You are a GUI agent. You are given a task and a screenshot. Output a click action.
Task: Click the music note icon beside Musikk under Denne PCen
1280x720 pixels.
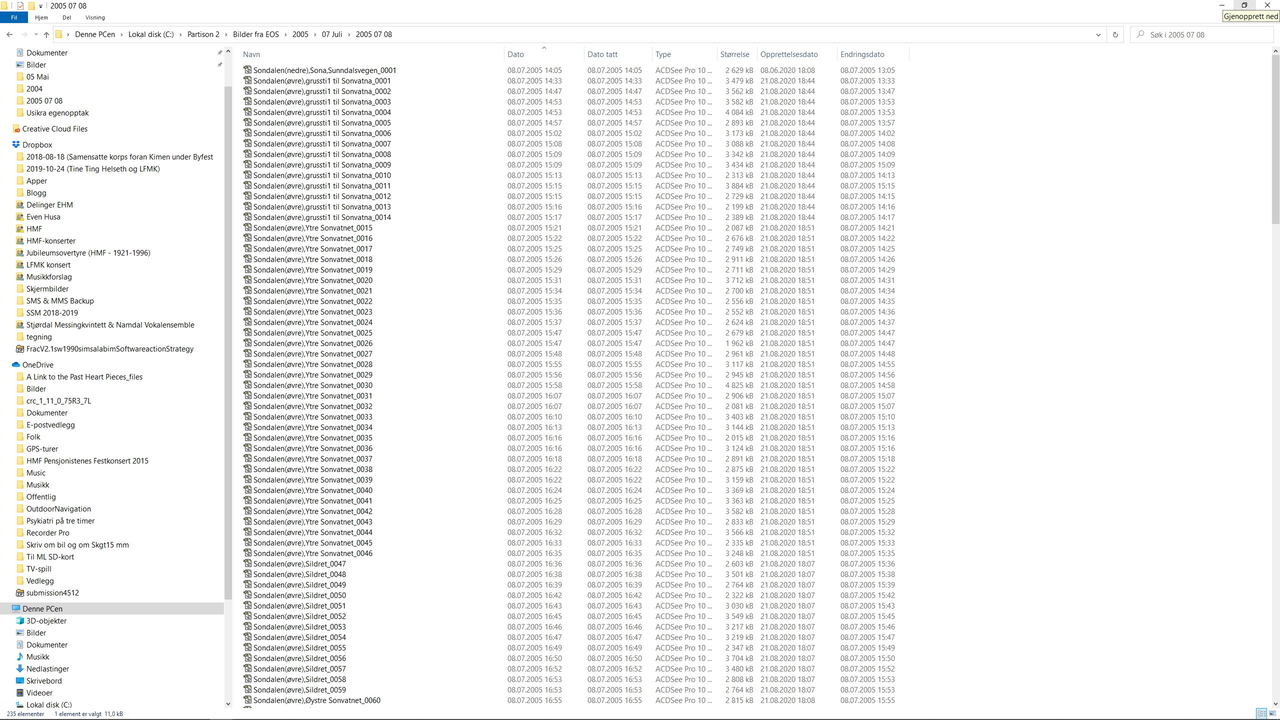[x=20, y=657]
